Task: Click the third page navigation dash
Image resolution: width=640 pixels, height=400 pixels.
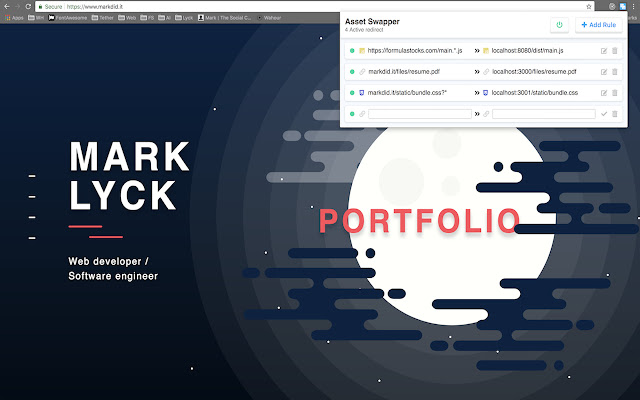Action: (x=32, y=217)
